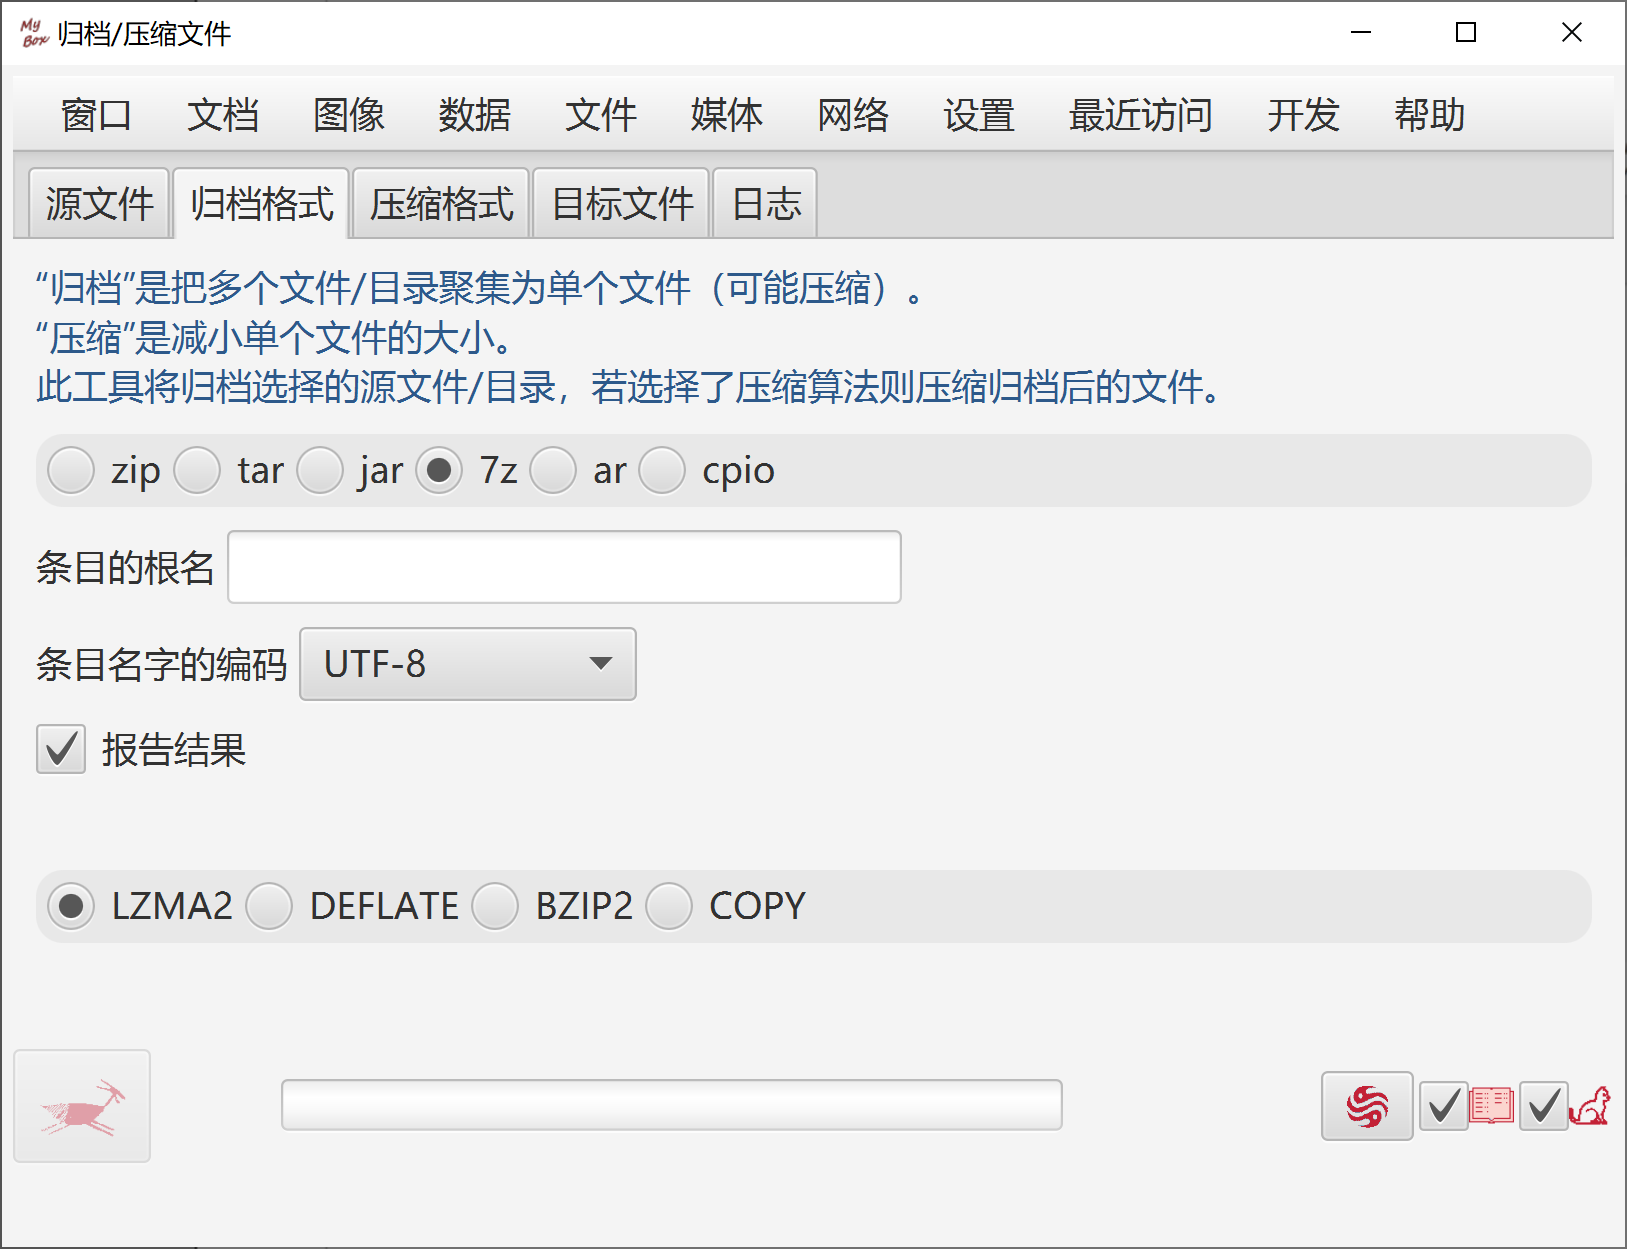
Task: Click the red book icon
Action: click(1492, 1106)
